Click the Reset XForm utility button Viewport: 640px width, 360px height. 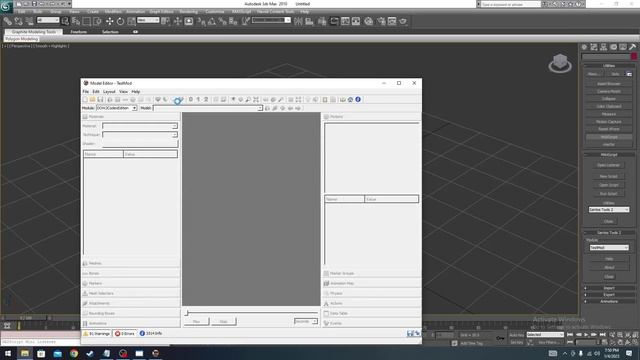[x=609, y=129]
